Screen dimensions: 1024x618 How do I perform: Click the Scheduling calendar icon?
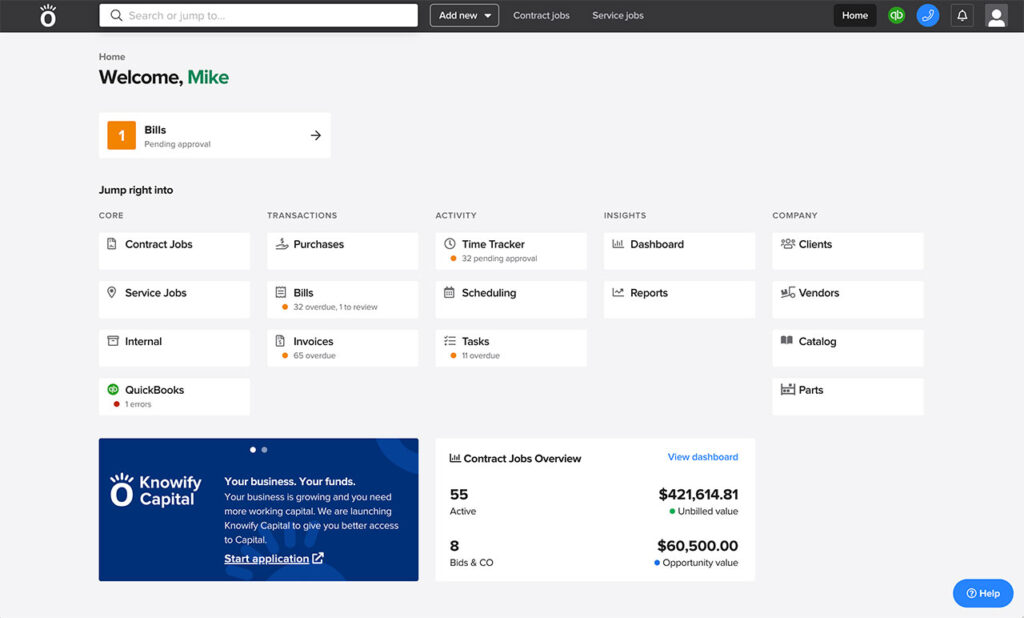click(x=449, y=292)
